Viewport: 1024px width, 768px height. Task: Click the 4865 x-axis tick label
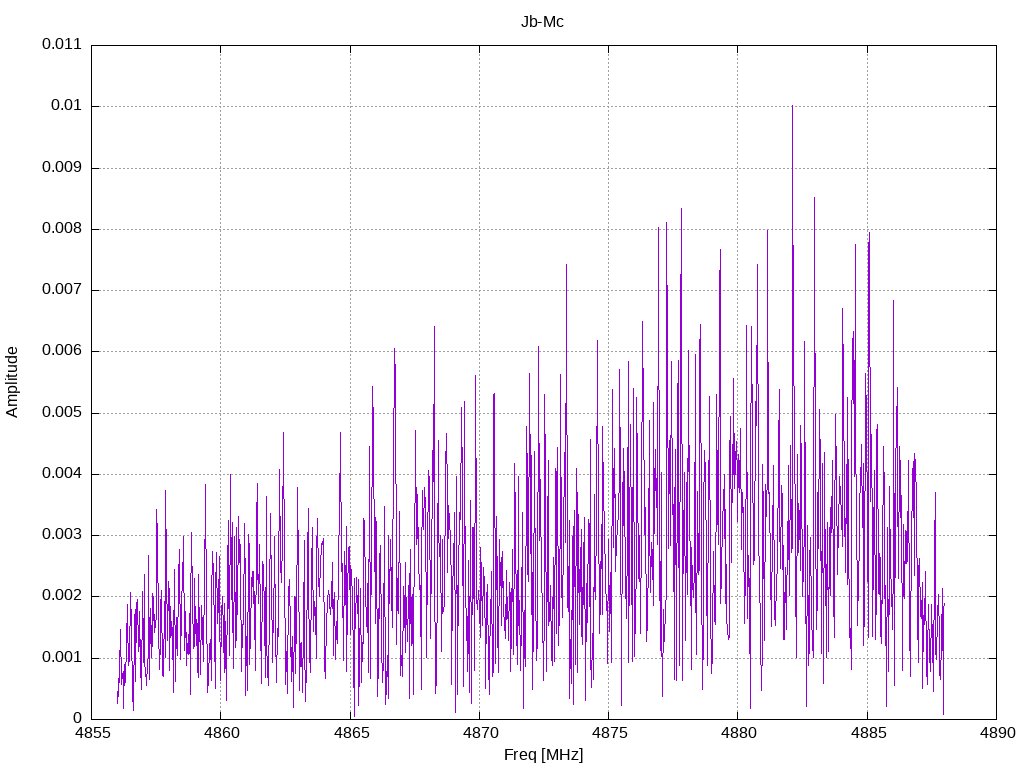coord(350,733)
